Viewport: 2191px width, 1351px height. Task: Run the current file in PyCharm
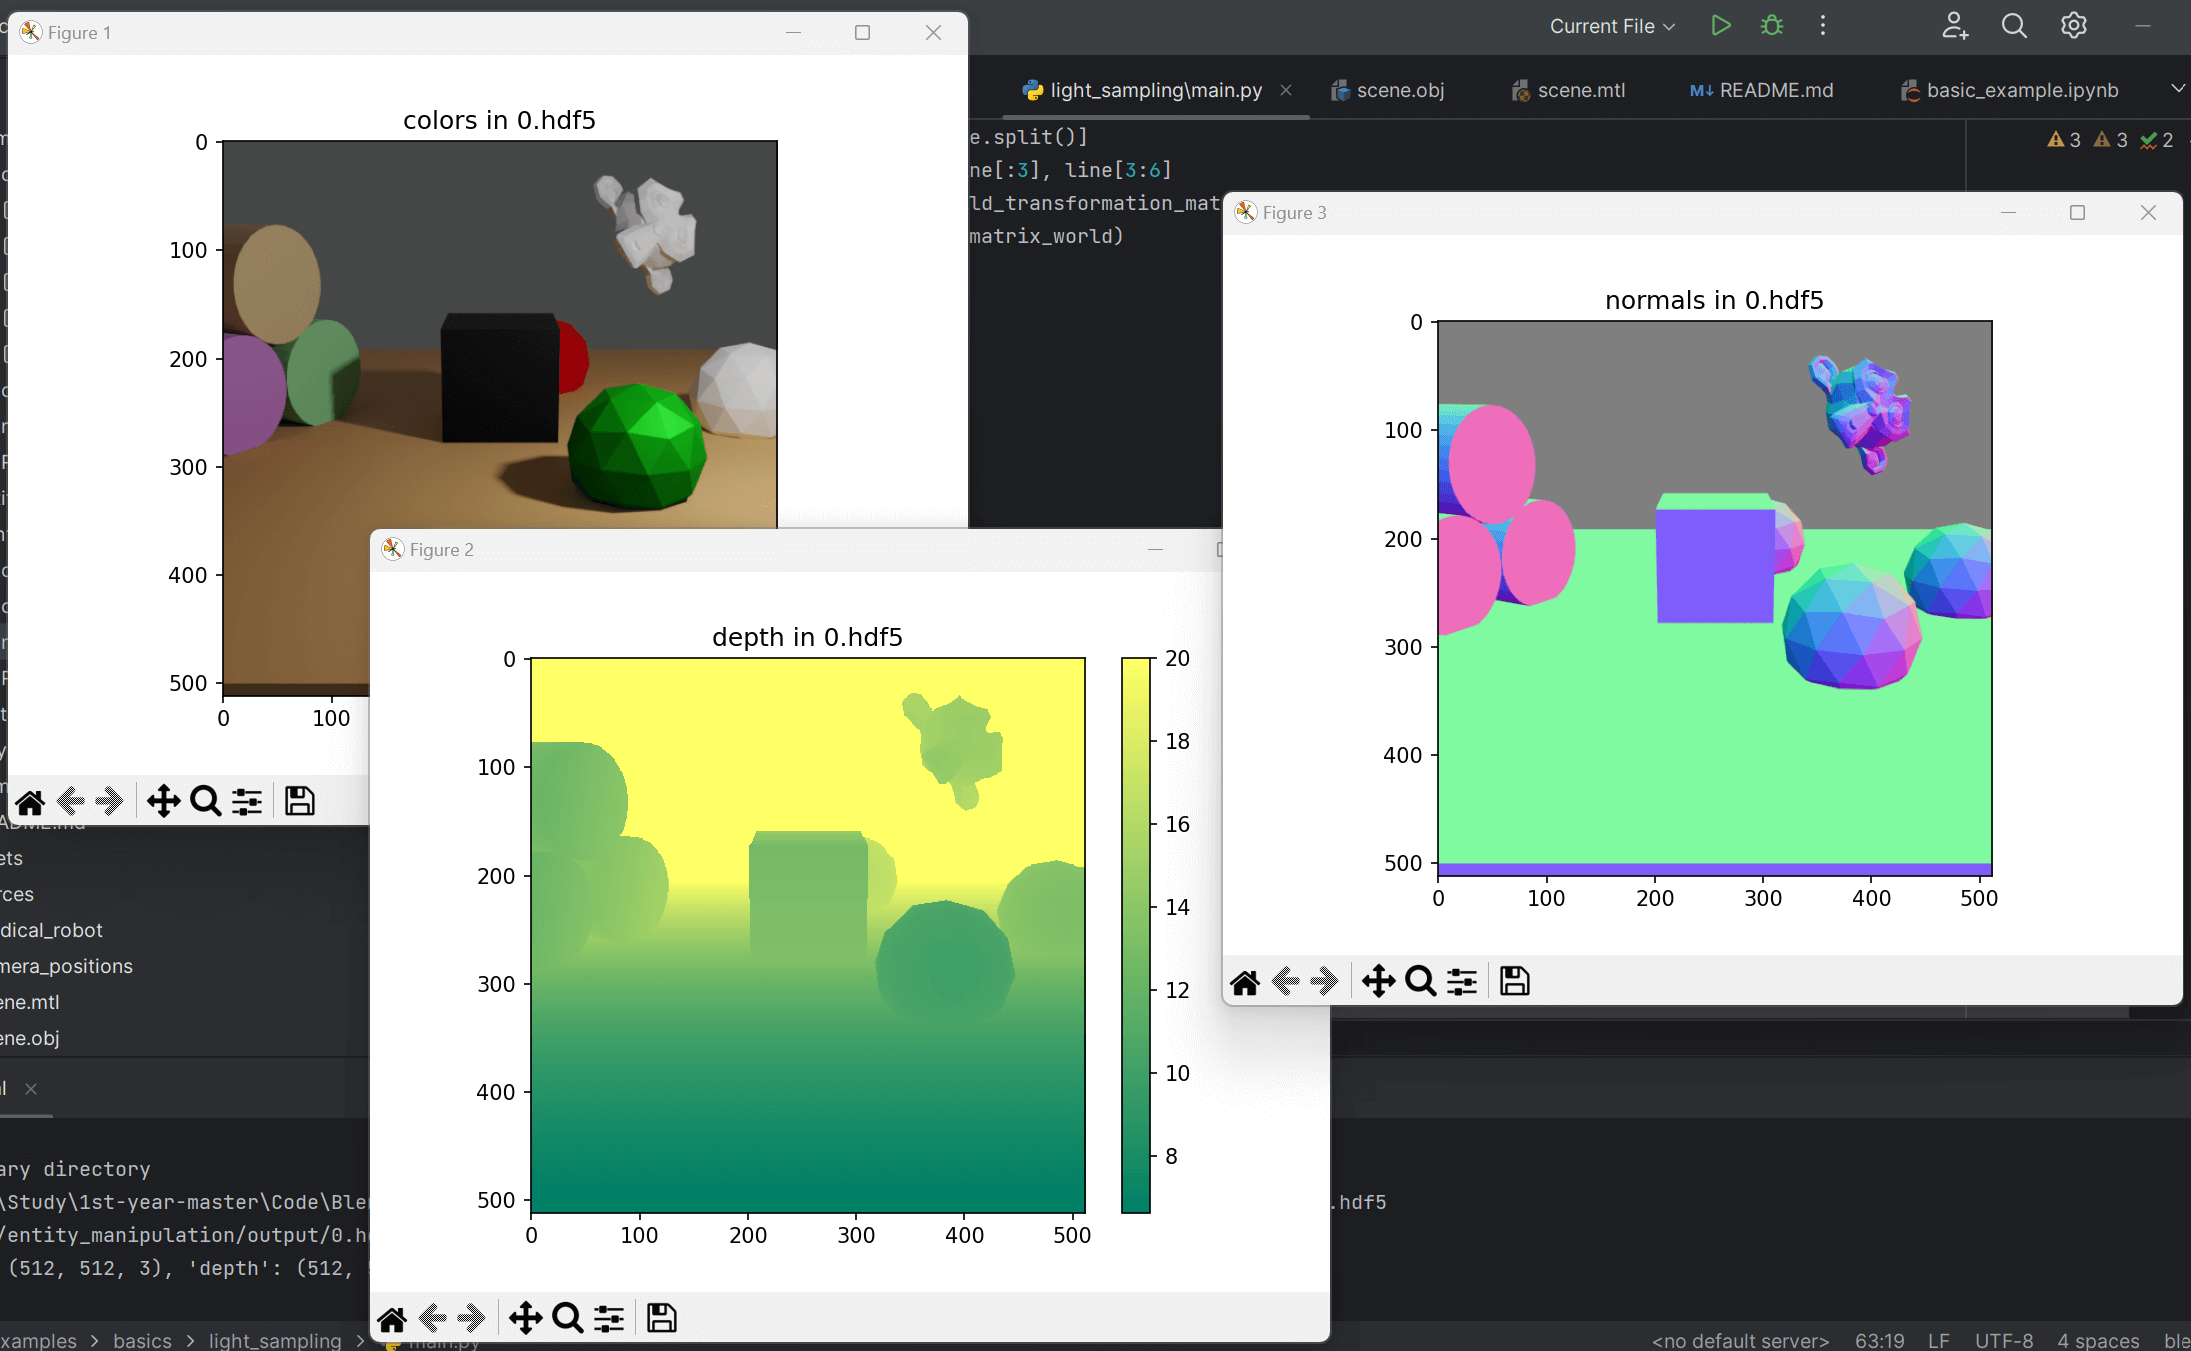tap(1720, 26)
